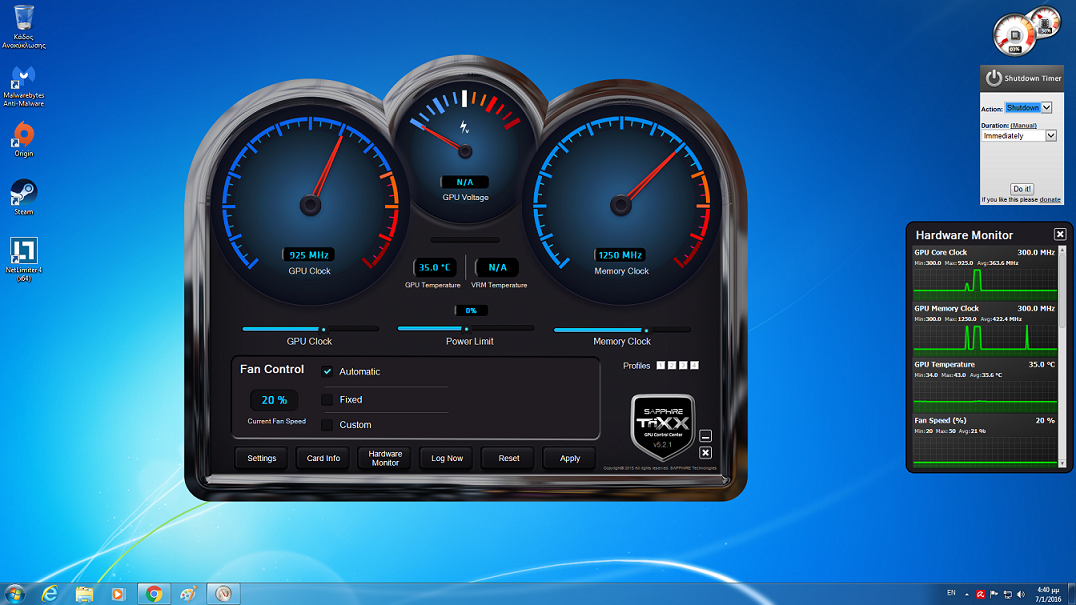Minimize TRIXX with the underscore icon

pos(705,436)
